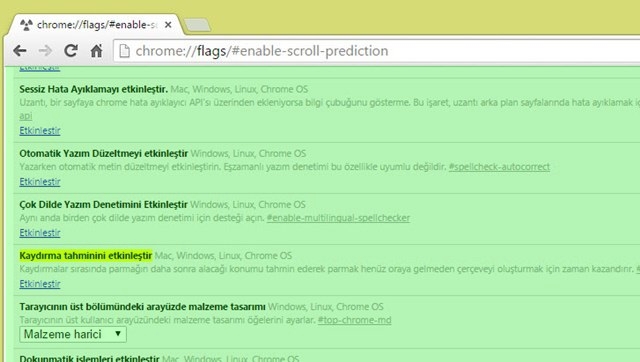The image size is (640, 362).
Task: Reload the flags page
Action: 71,51
